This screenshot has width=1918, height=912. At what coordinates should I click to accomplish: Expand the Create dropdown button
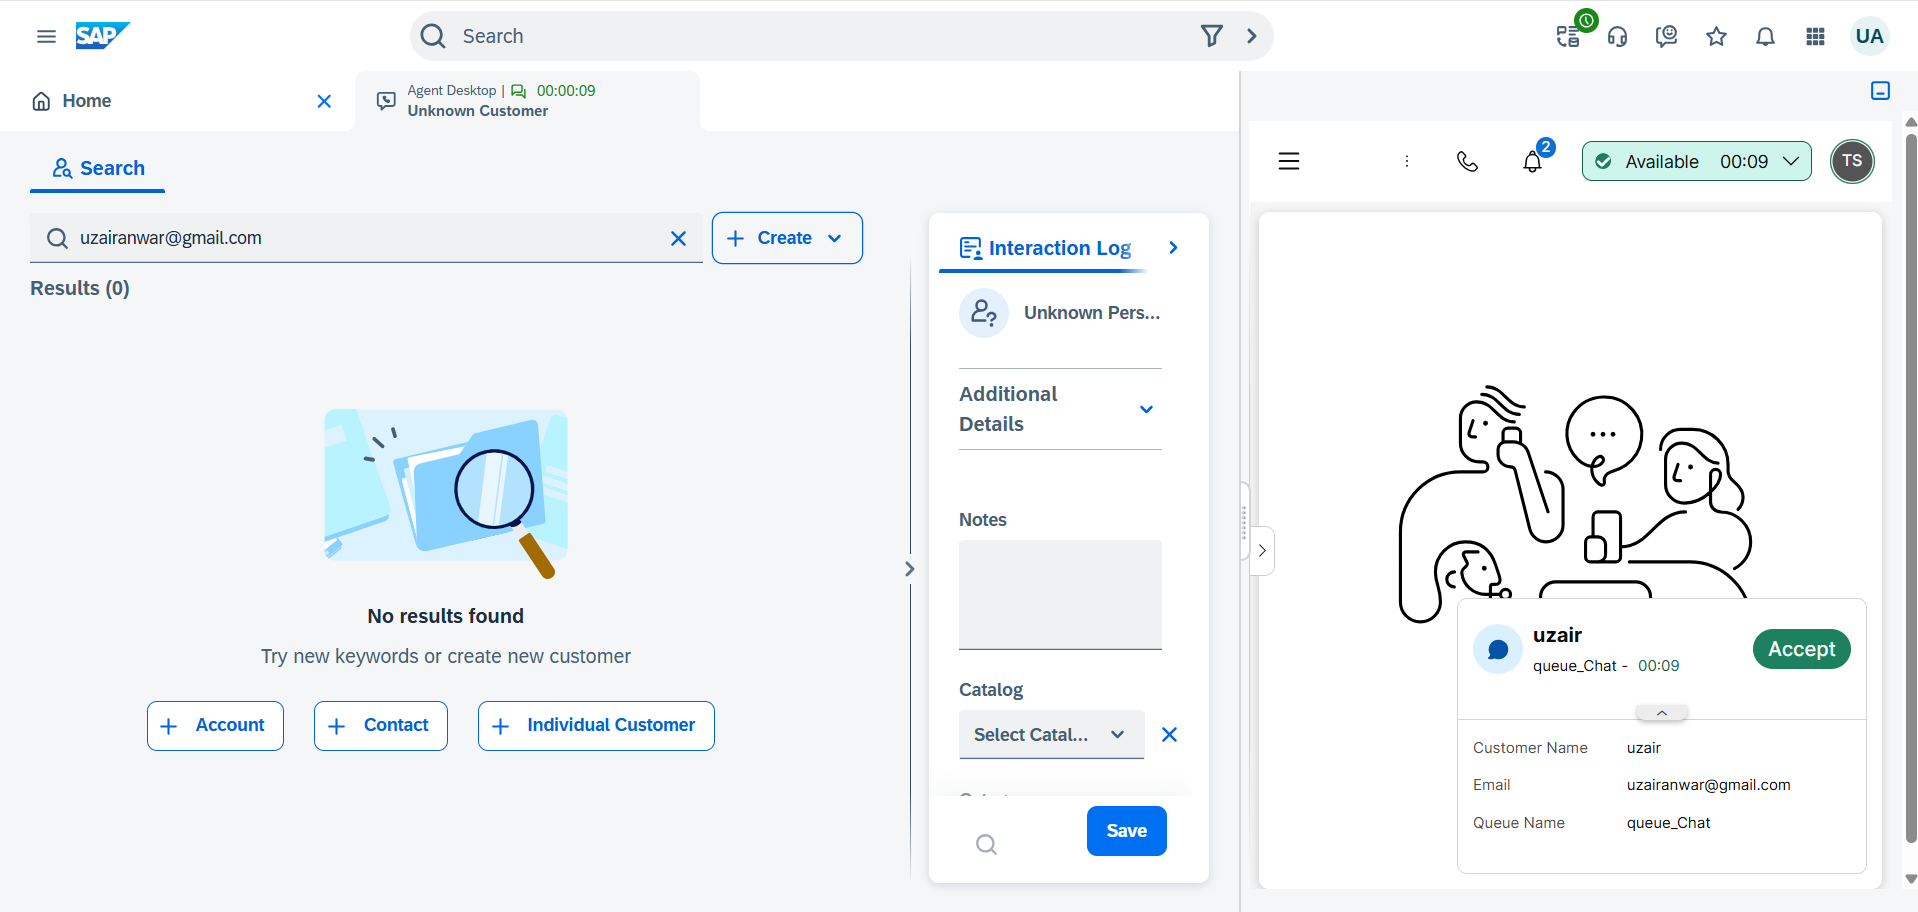(x=787, y=238)
